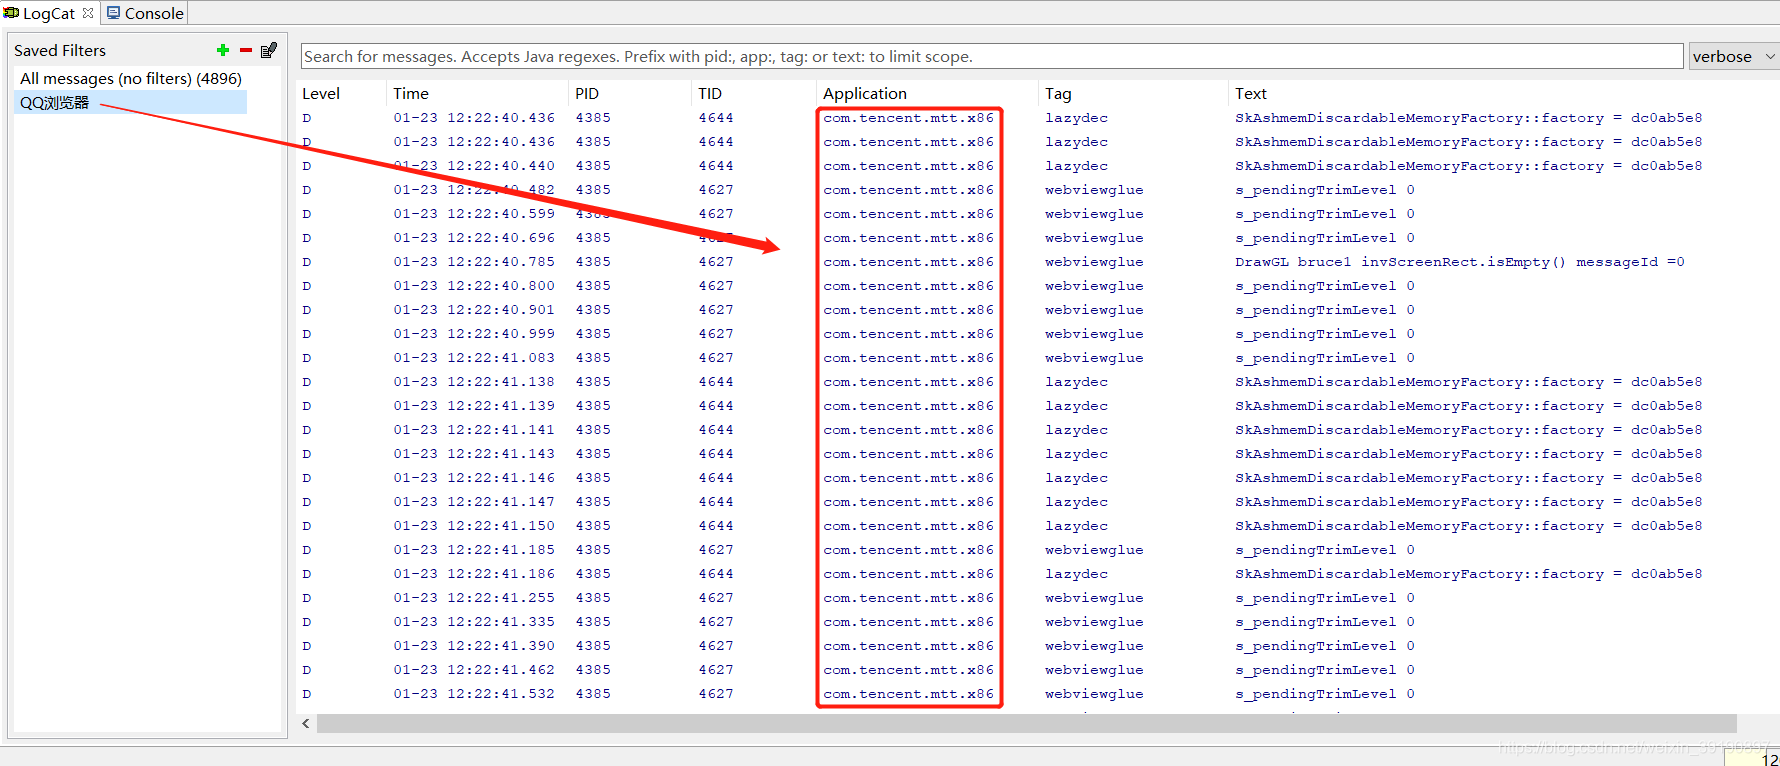Select log row timed 12:22:41.390
The height and width of the screenshot is (766, 1780).
(1037, 646)
